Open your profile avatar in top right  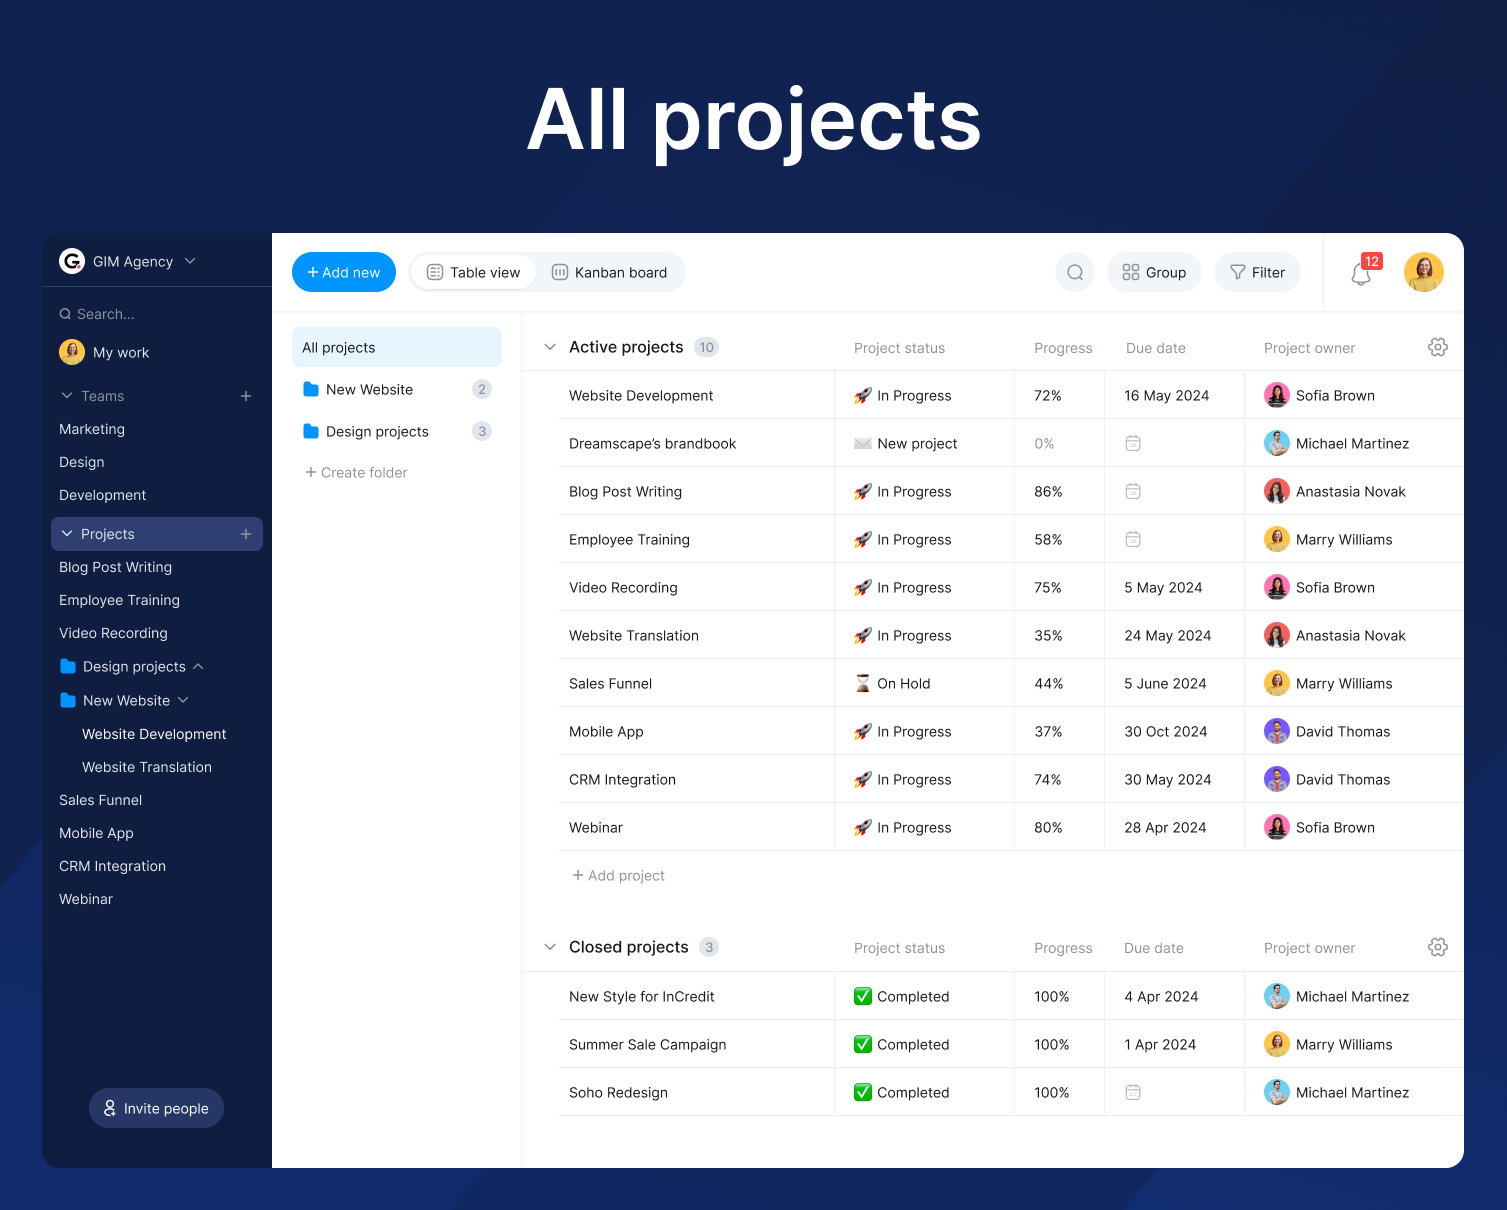point(1423,271)
